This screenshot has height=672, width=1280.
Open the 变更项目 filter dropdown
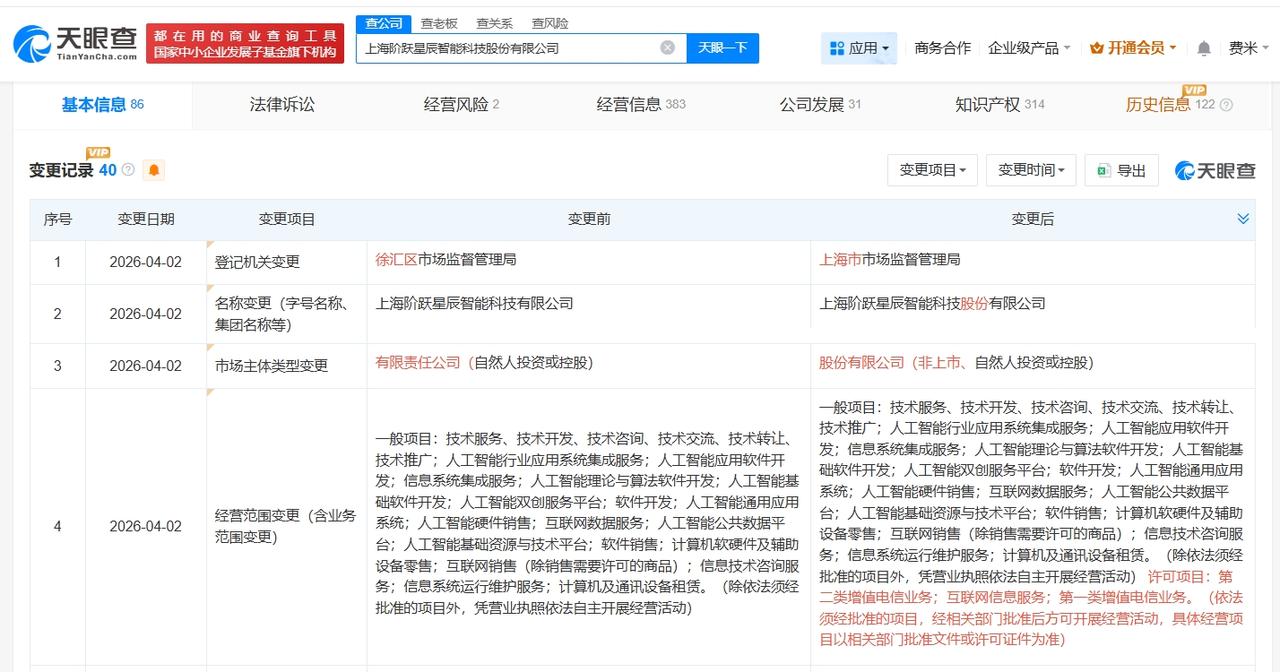pos(932,170)
